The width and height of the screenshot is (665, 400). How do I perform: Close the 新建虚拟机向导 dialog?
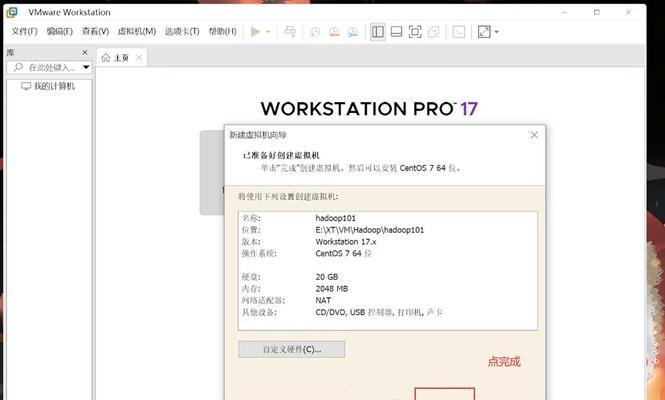(x=534, y=135)
